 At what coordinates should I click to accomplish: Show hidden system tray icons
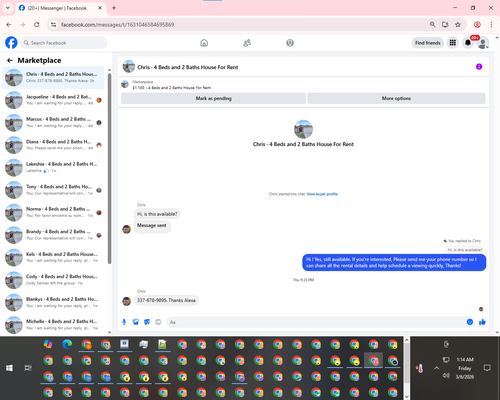point(436,368)
